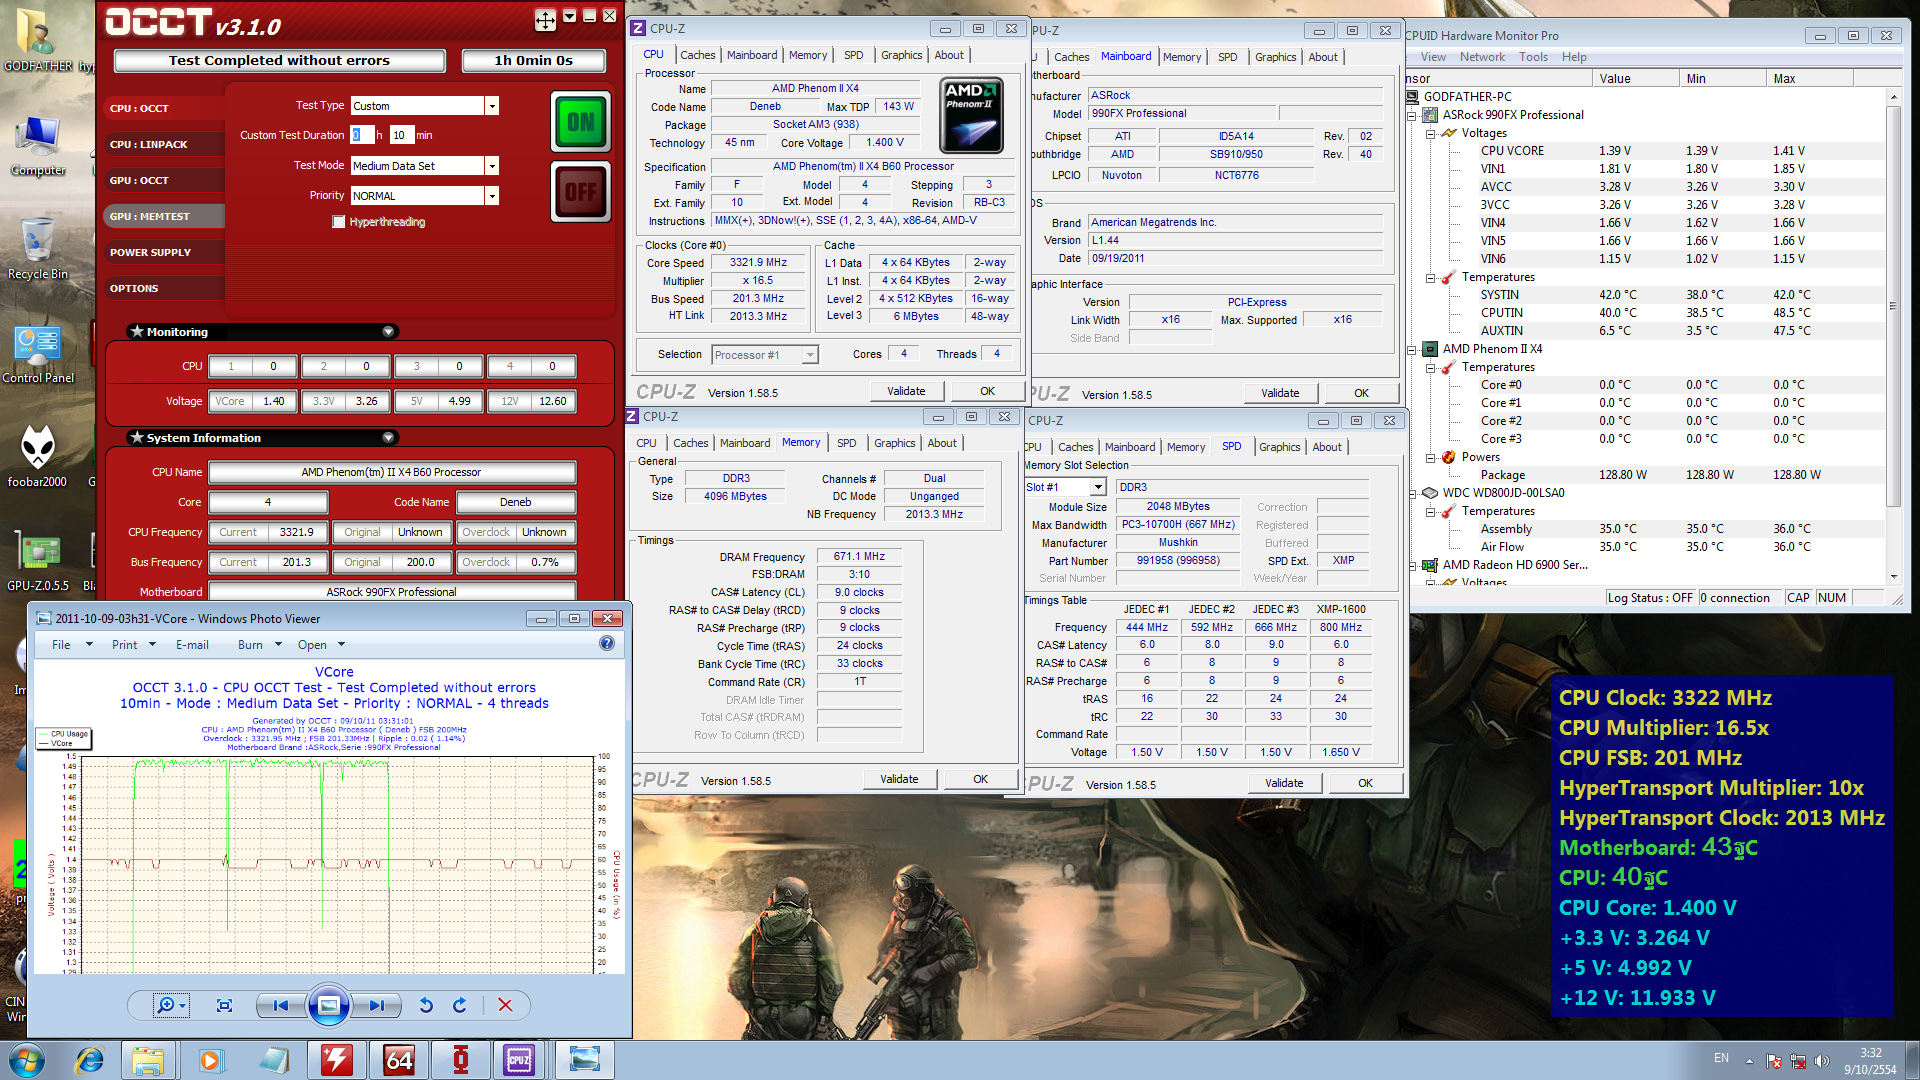Screen dimensions: 1920x1080
Task: Rotate image clockwise in Photo Viewer
Action: point(460,1005)
